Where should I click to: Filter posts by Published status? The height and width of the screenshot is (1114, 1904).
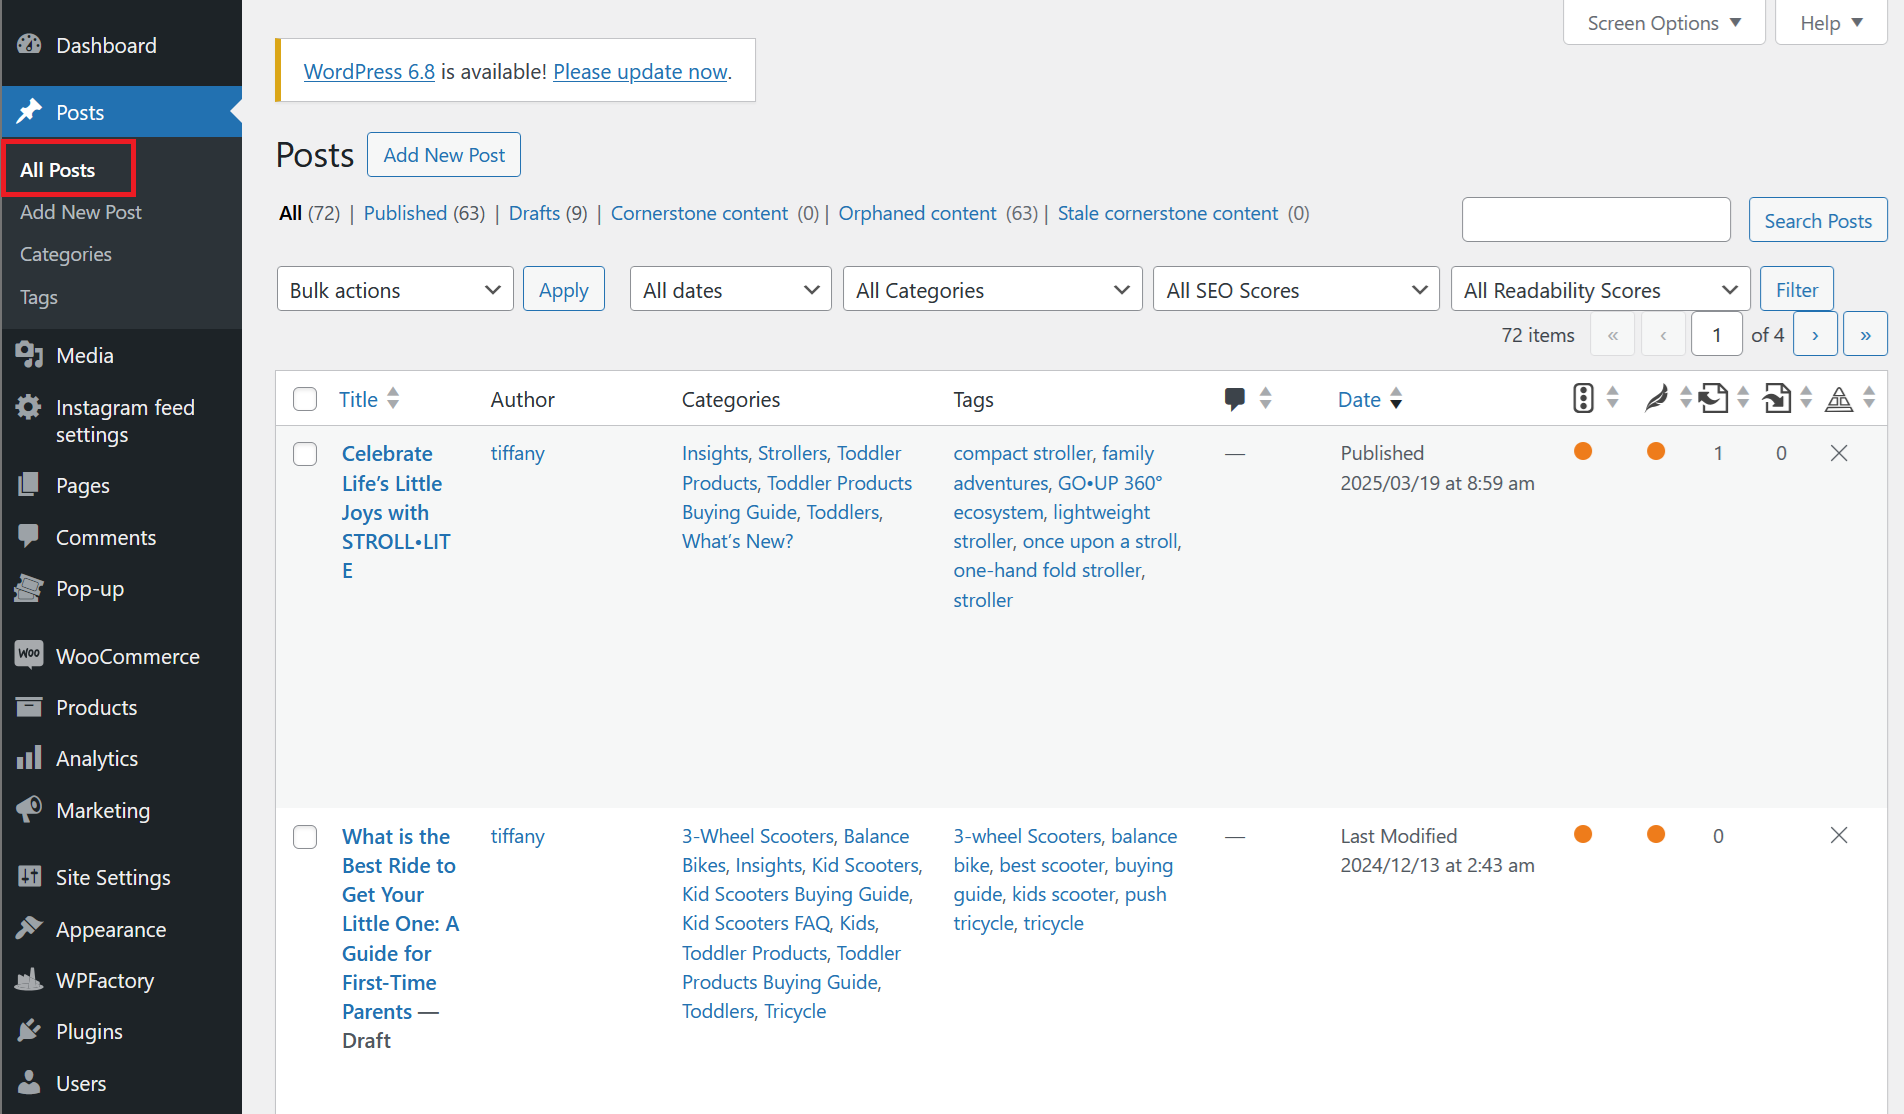(x=405, y=213)
